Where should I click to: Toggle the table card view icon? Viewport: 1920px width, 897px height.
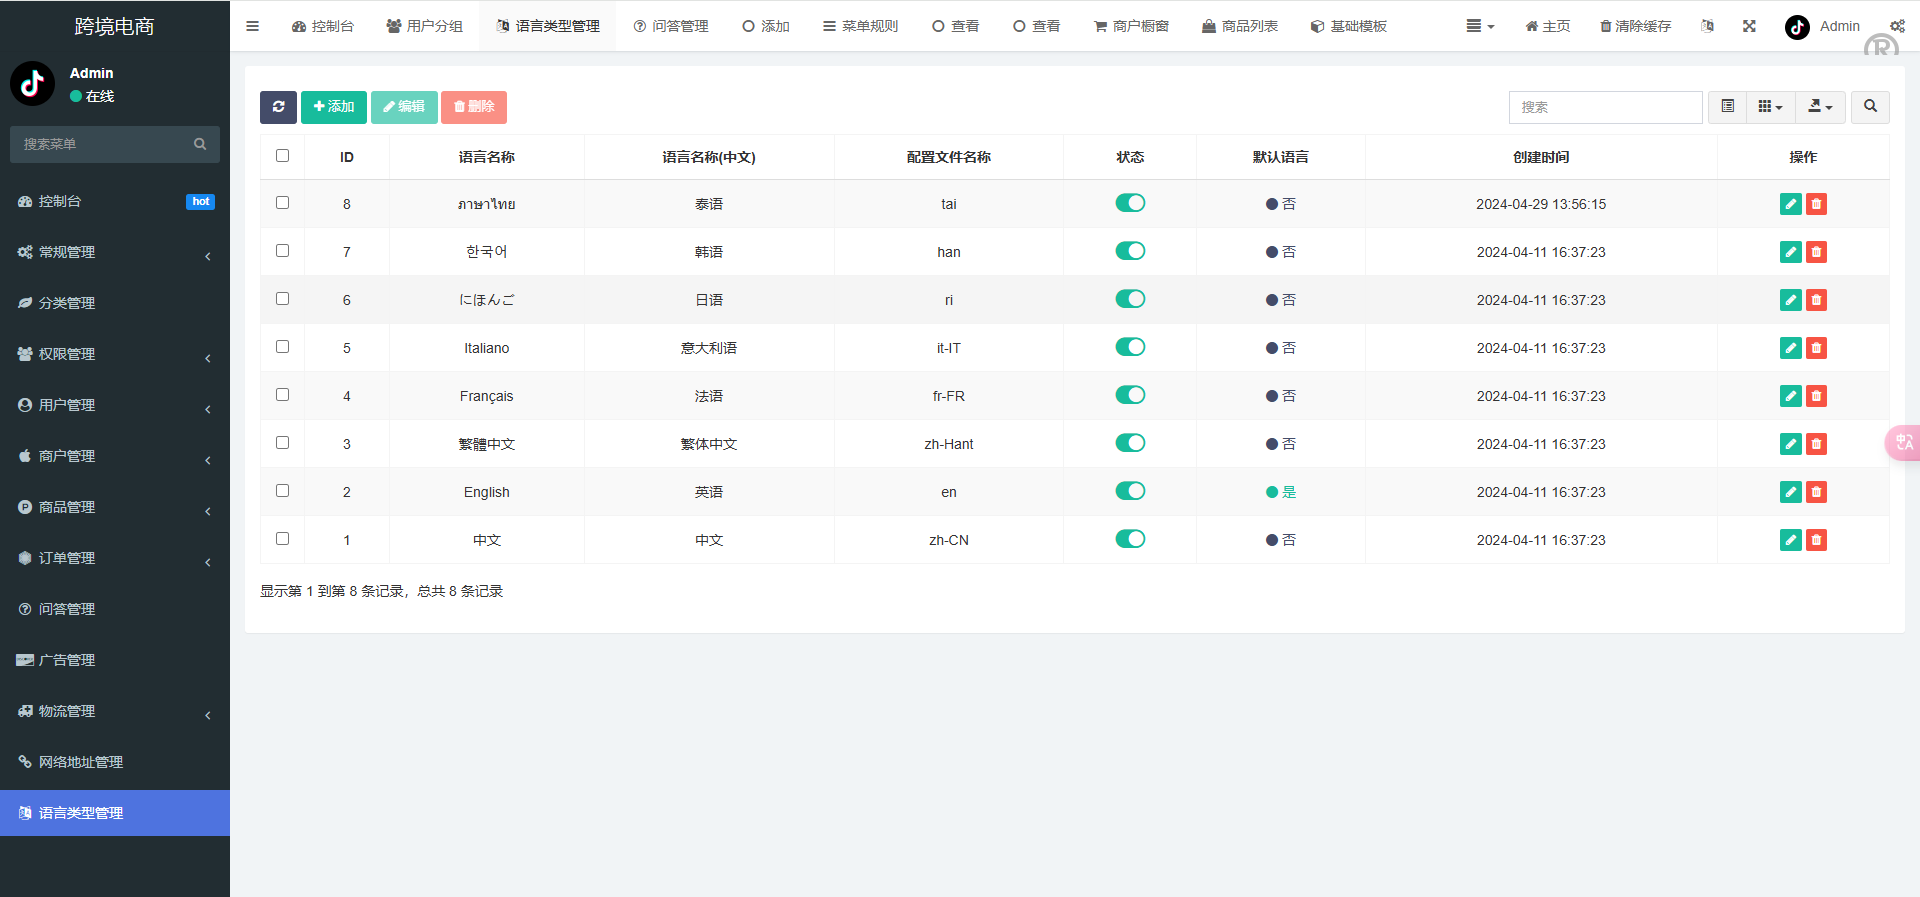[1727, 107]
